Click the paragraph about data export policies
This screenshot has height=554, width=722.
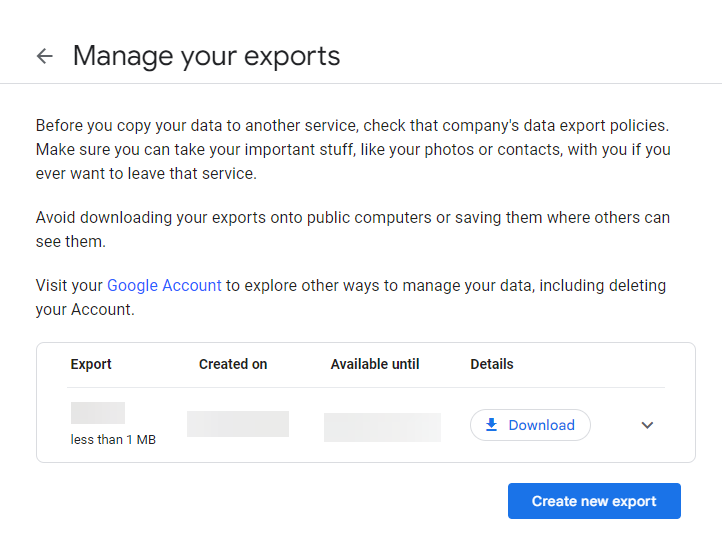[x=350, y=126]
